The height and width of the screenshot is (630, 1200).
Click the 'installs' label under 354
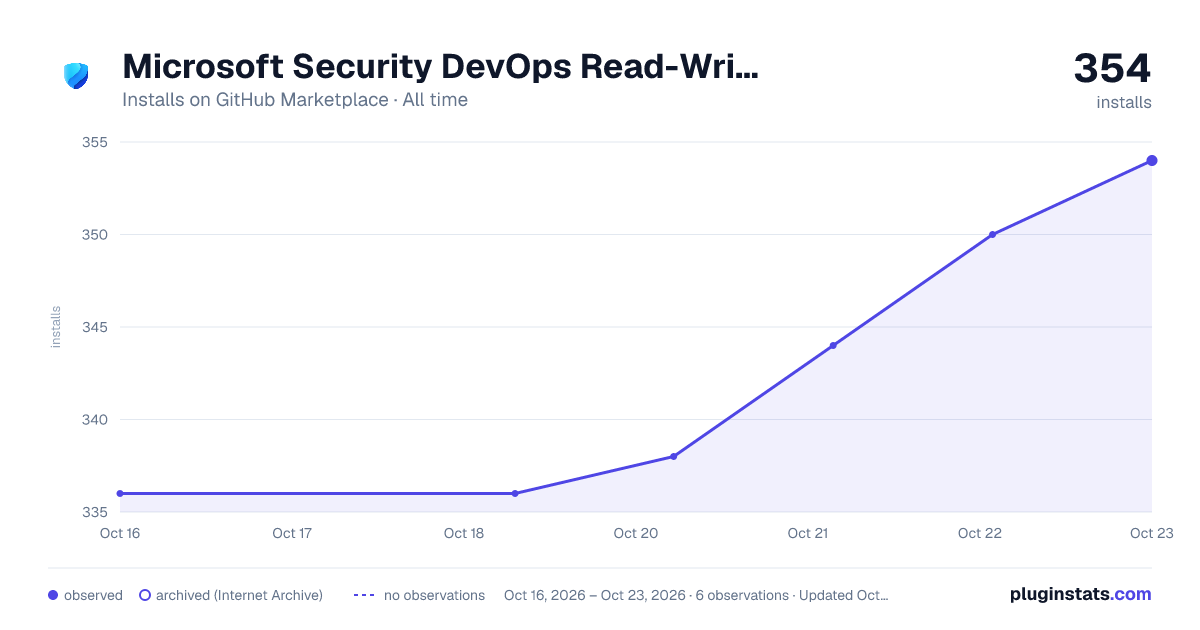pos(1124,103)
